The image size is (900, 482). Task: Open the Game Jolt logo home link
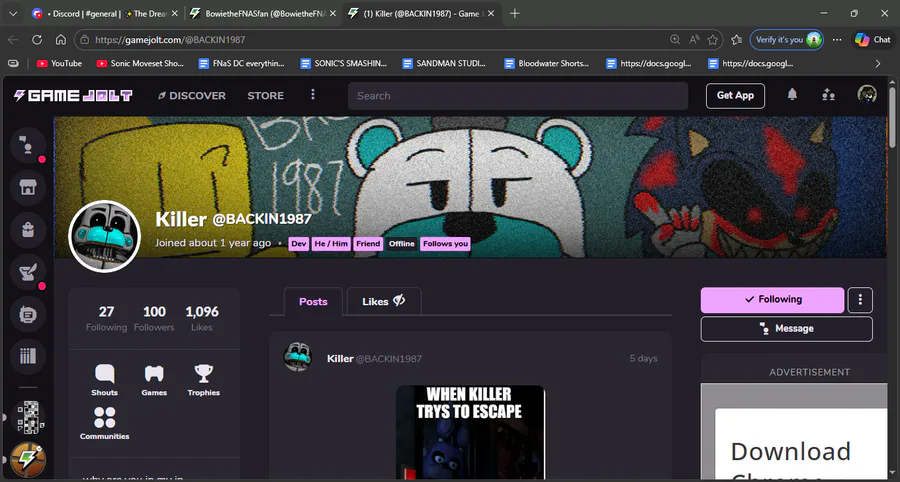pyautogui.click(x=73, y=96)
